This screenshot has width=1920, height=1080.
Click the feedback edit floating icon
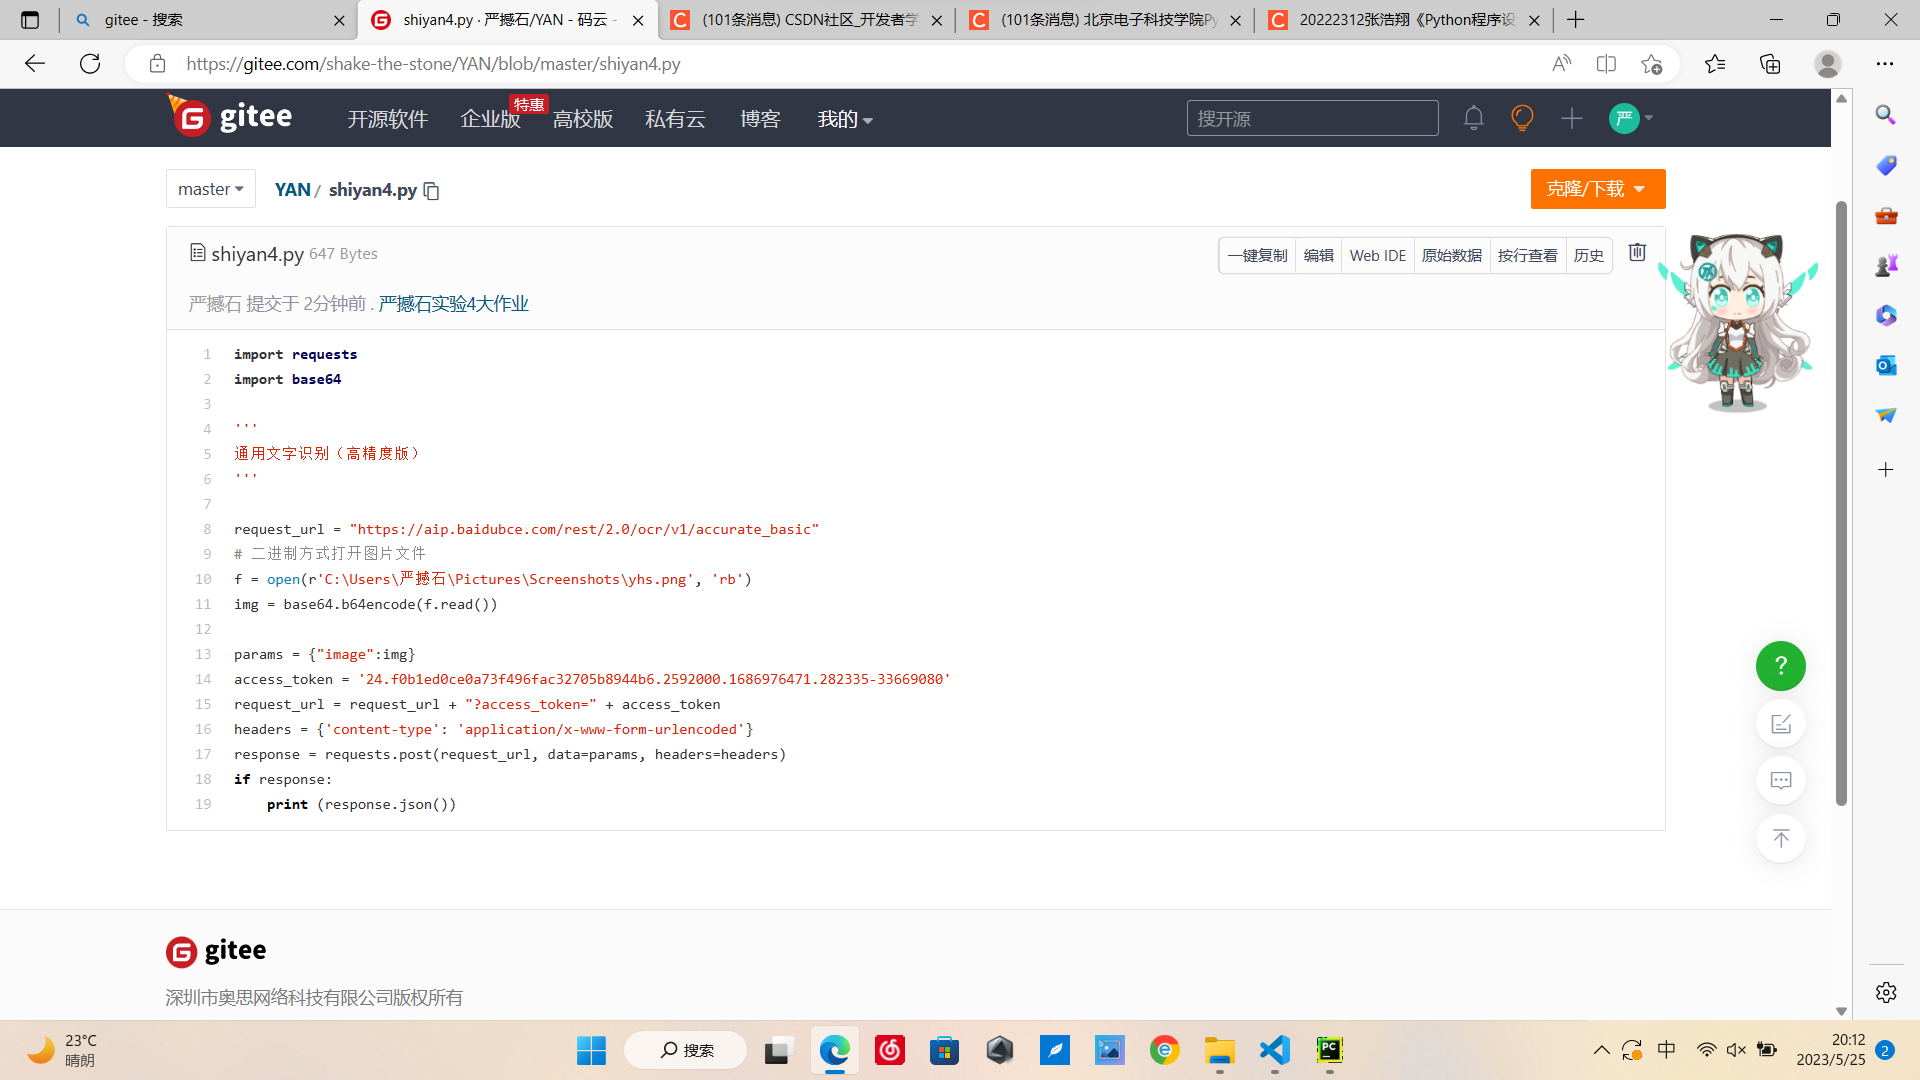click(x=1780, y=724)
